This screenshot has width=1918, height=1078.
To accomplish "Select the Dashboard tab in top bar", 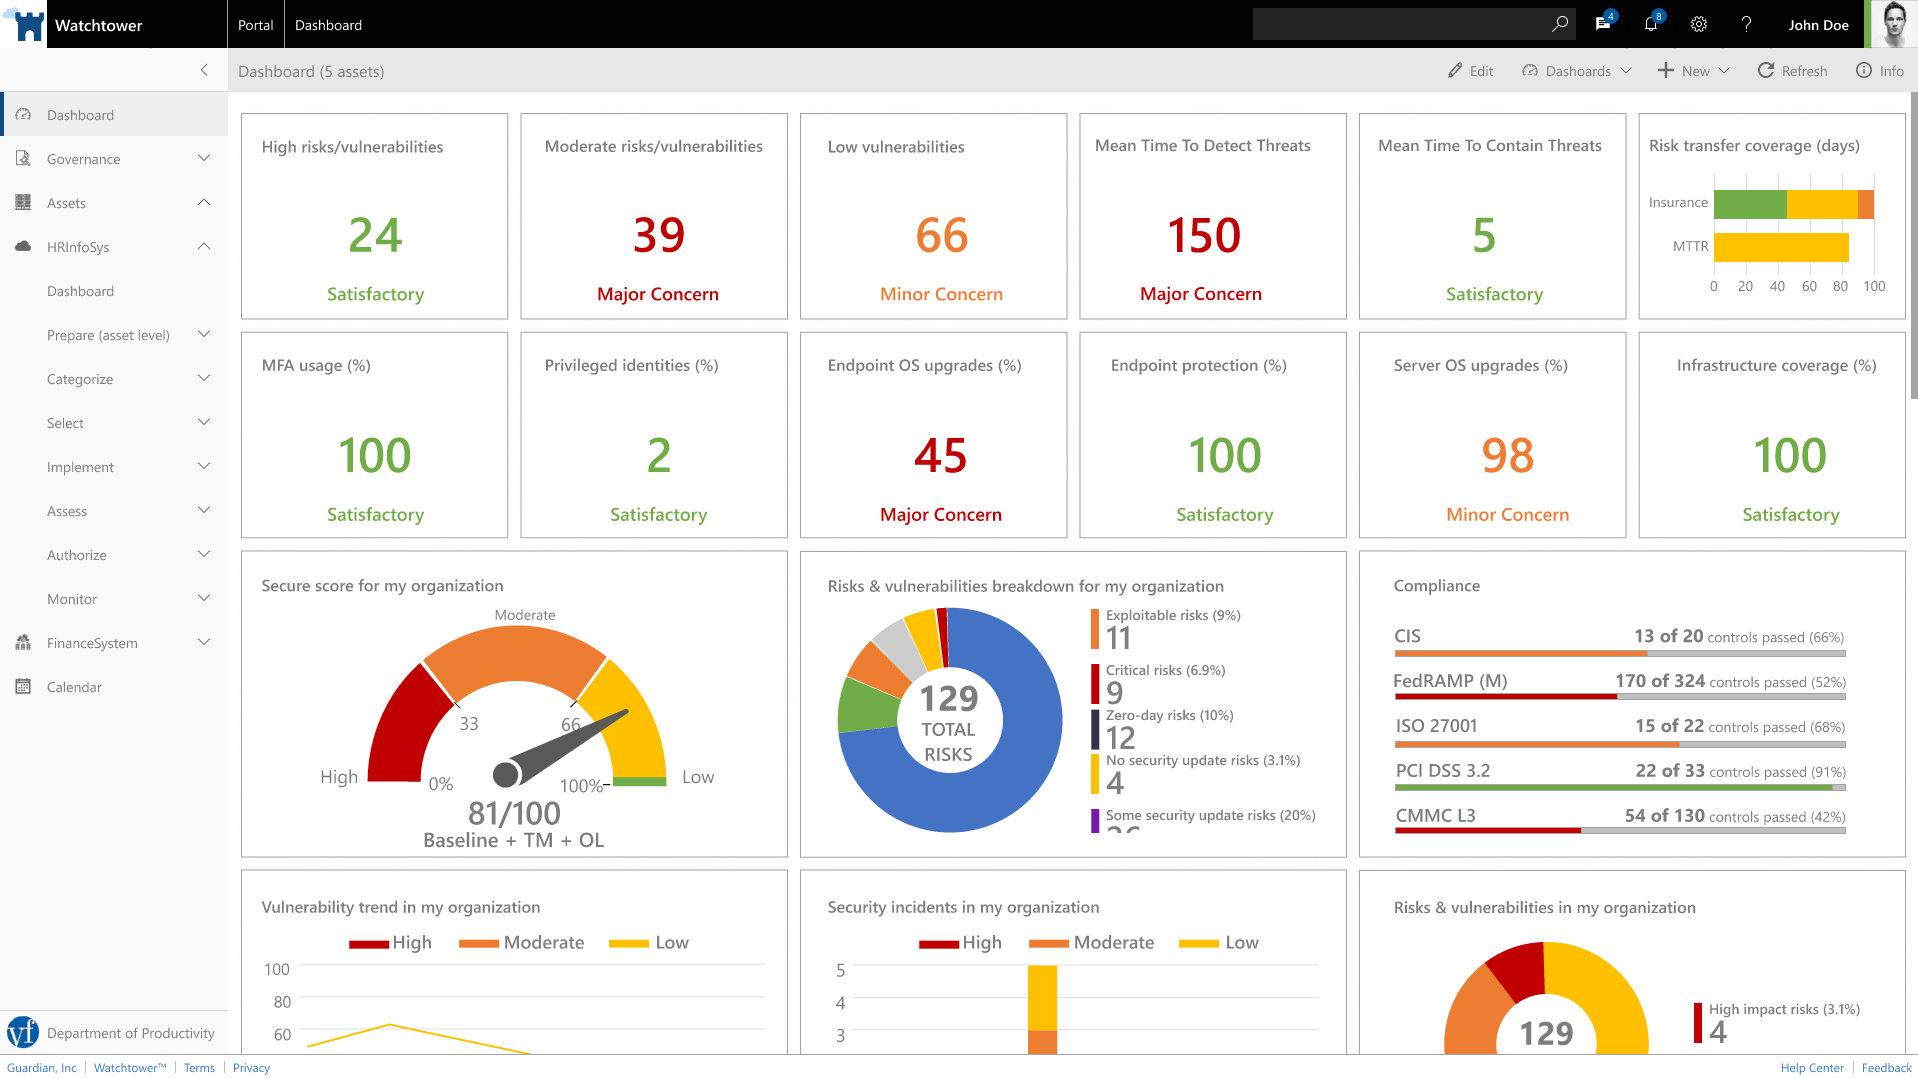I will point(328,24).
